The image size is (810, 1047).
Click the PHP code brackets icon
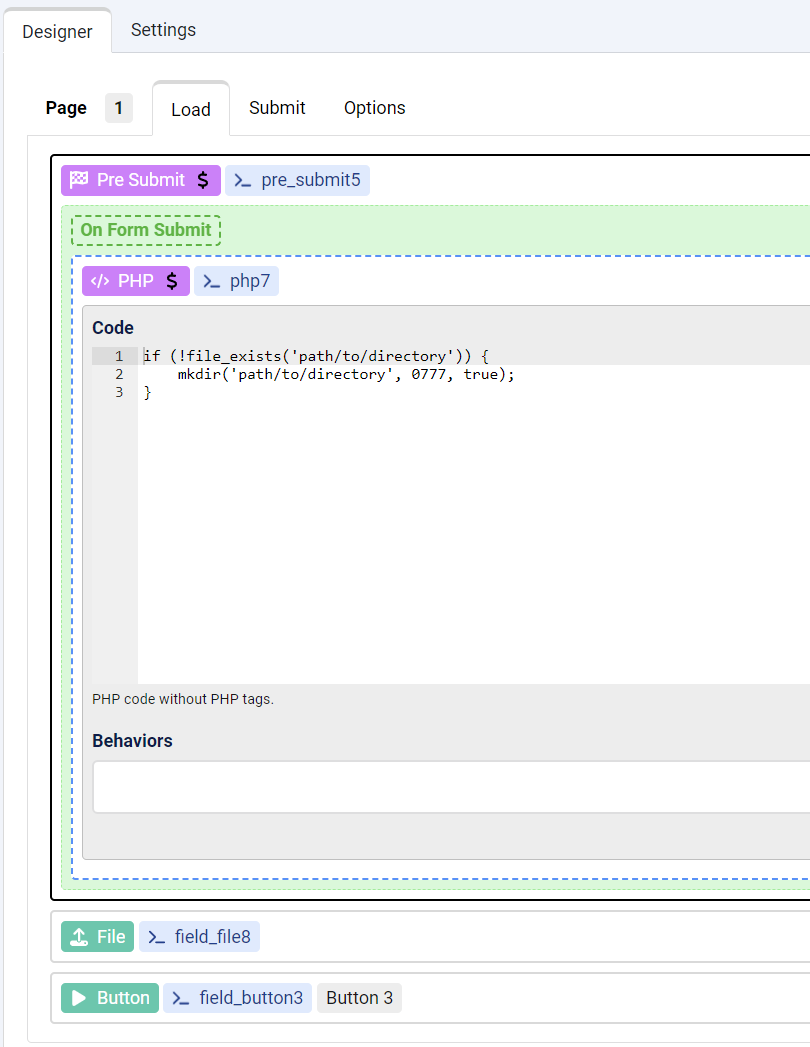point(99,281)
